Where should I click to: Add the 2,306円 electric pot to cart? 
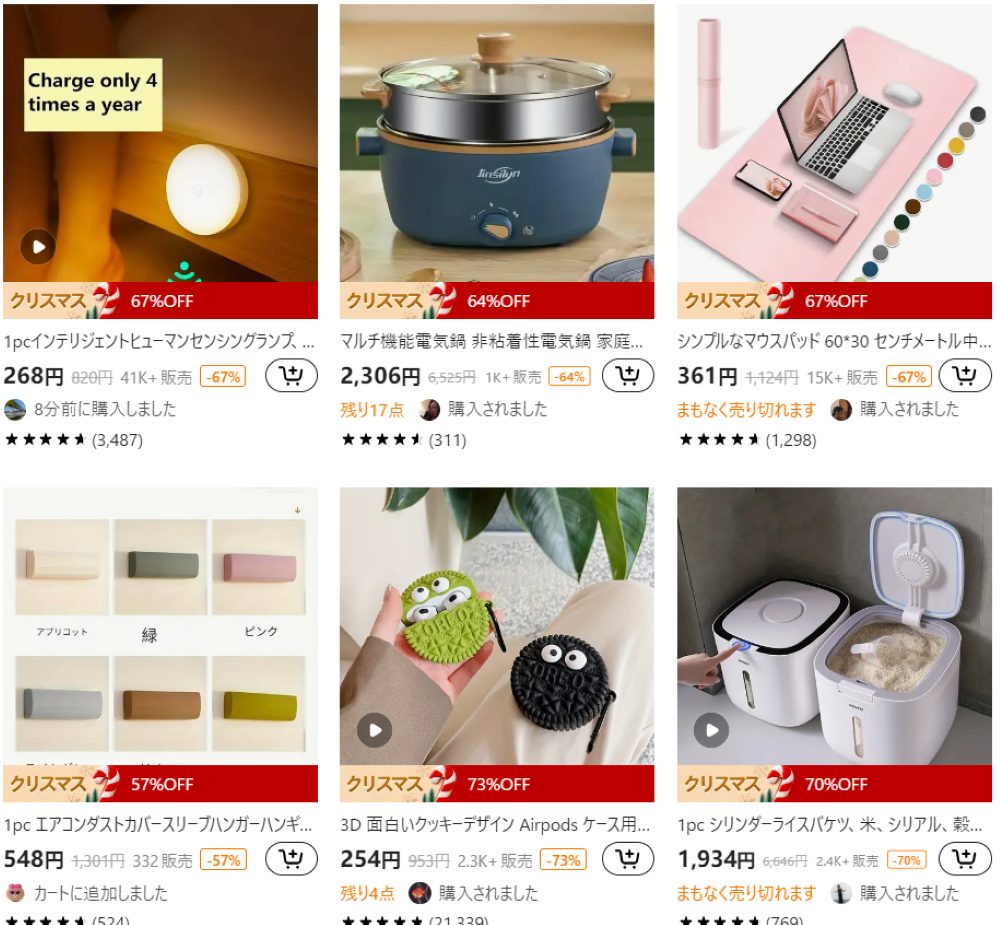[x=628, y=375]
